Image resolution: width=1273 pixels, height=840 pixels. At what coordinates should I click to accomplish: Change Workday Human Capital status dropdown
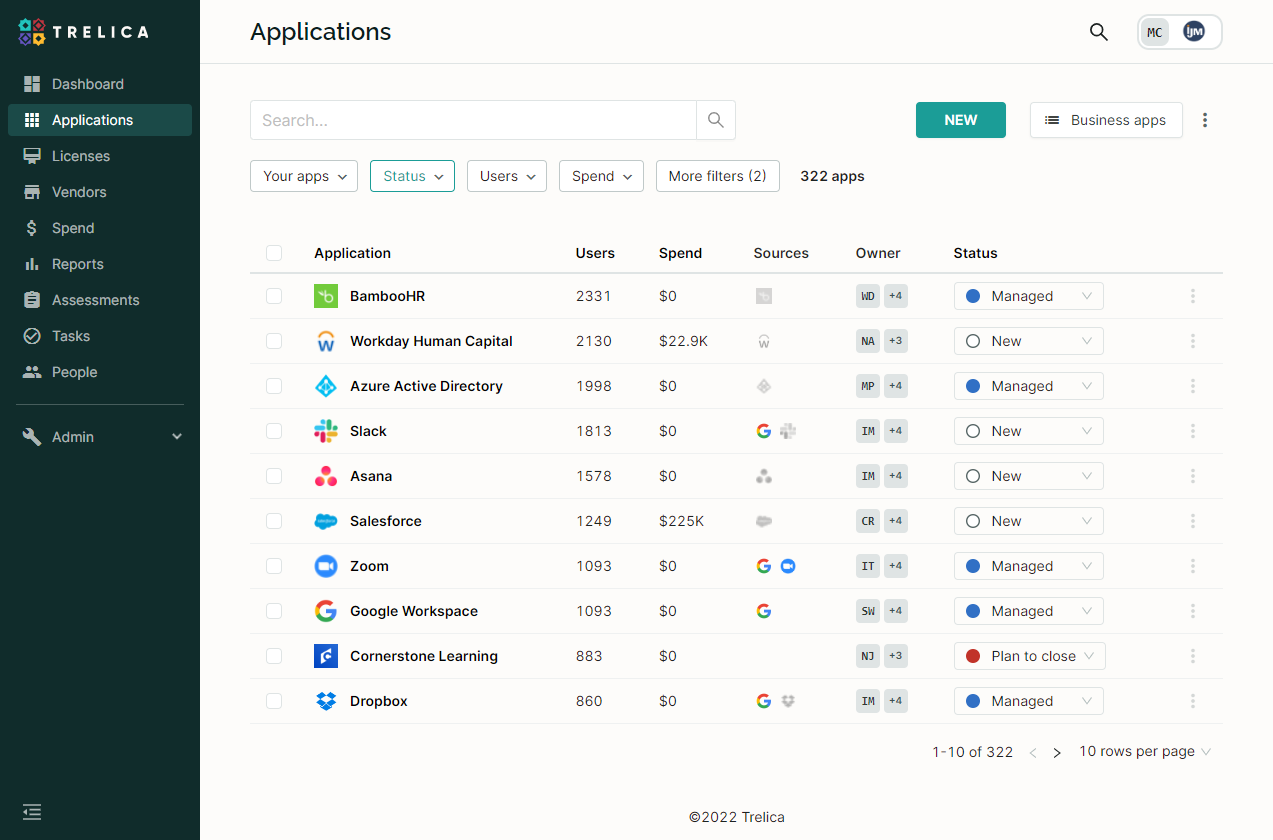[x=1028, y=341]
